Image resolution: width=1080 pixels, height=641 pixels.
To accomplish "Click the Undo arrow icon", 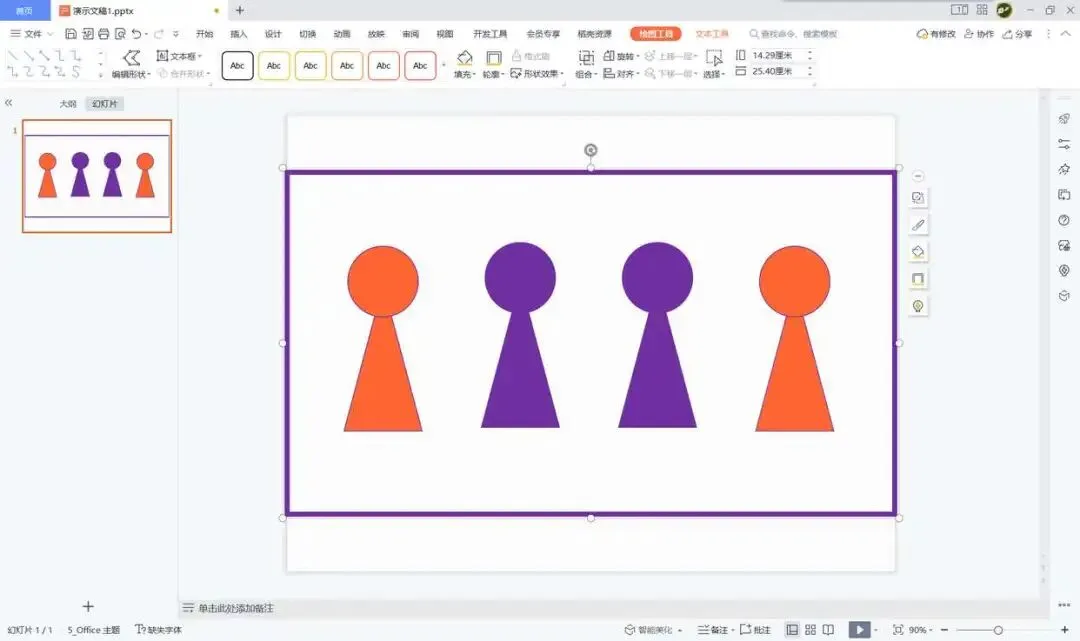I will point(136,34).
